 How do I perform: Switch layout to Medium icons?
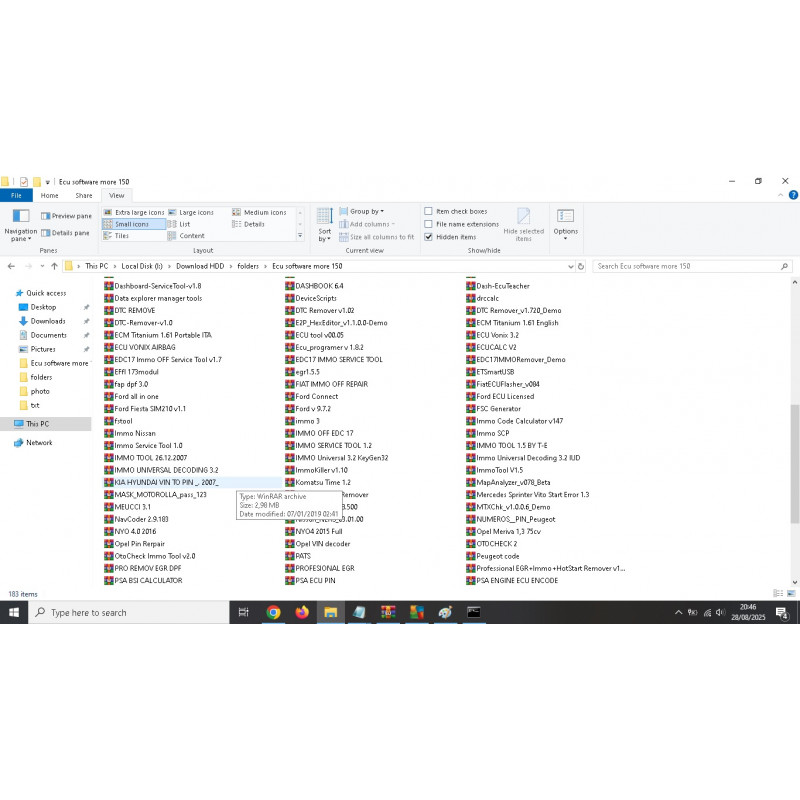click(x=259, y=212)
